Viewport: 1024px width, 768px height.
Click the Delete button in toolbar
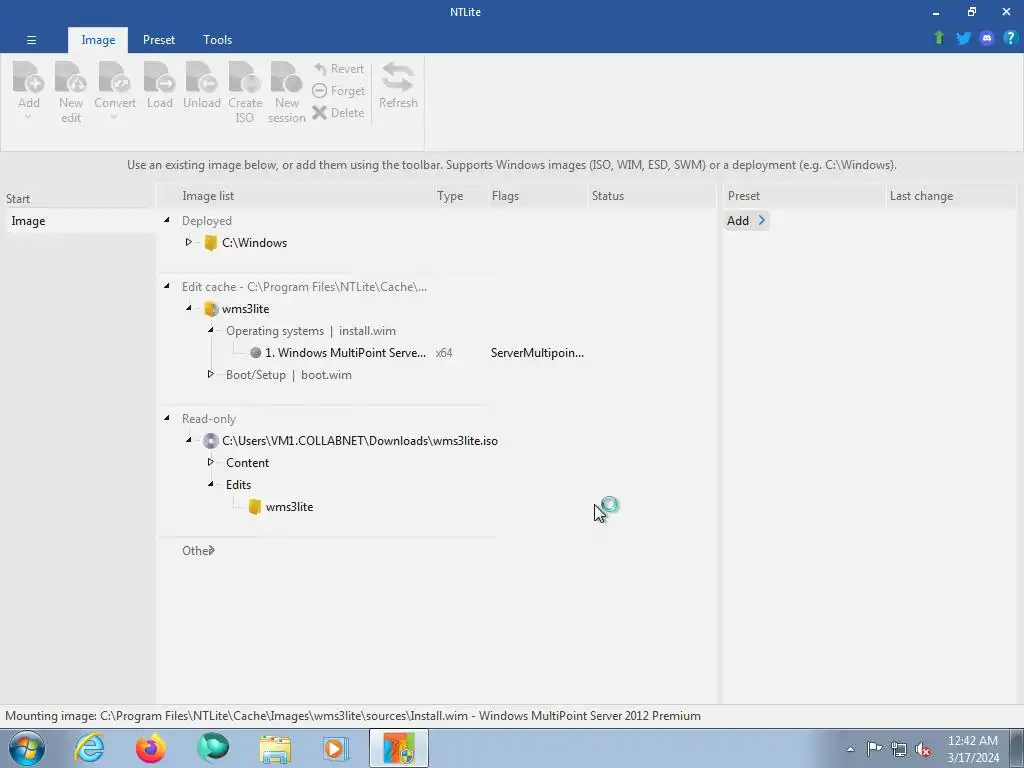pos(338,112)
